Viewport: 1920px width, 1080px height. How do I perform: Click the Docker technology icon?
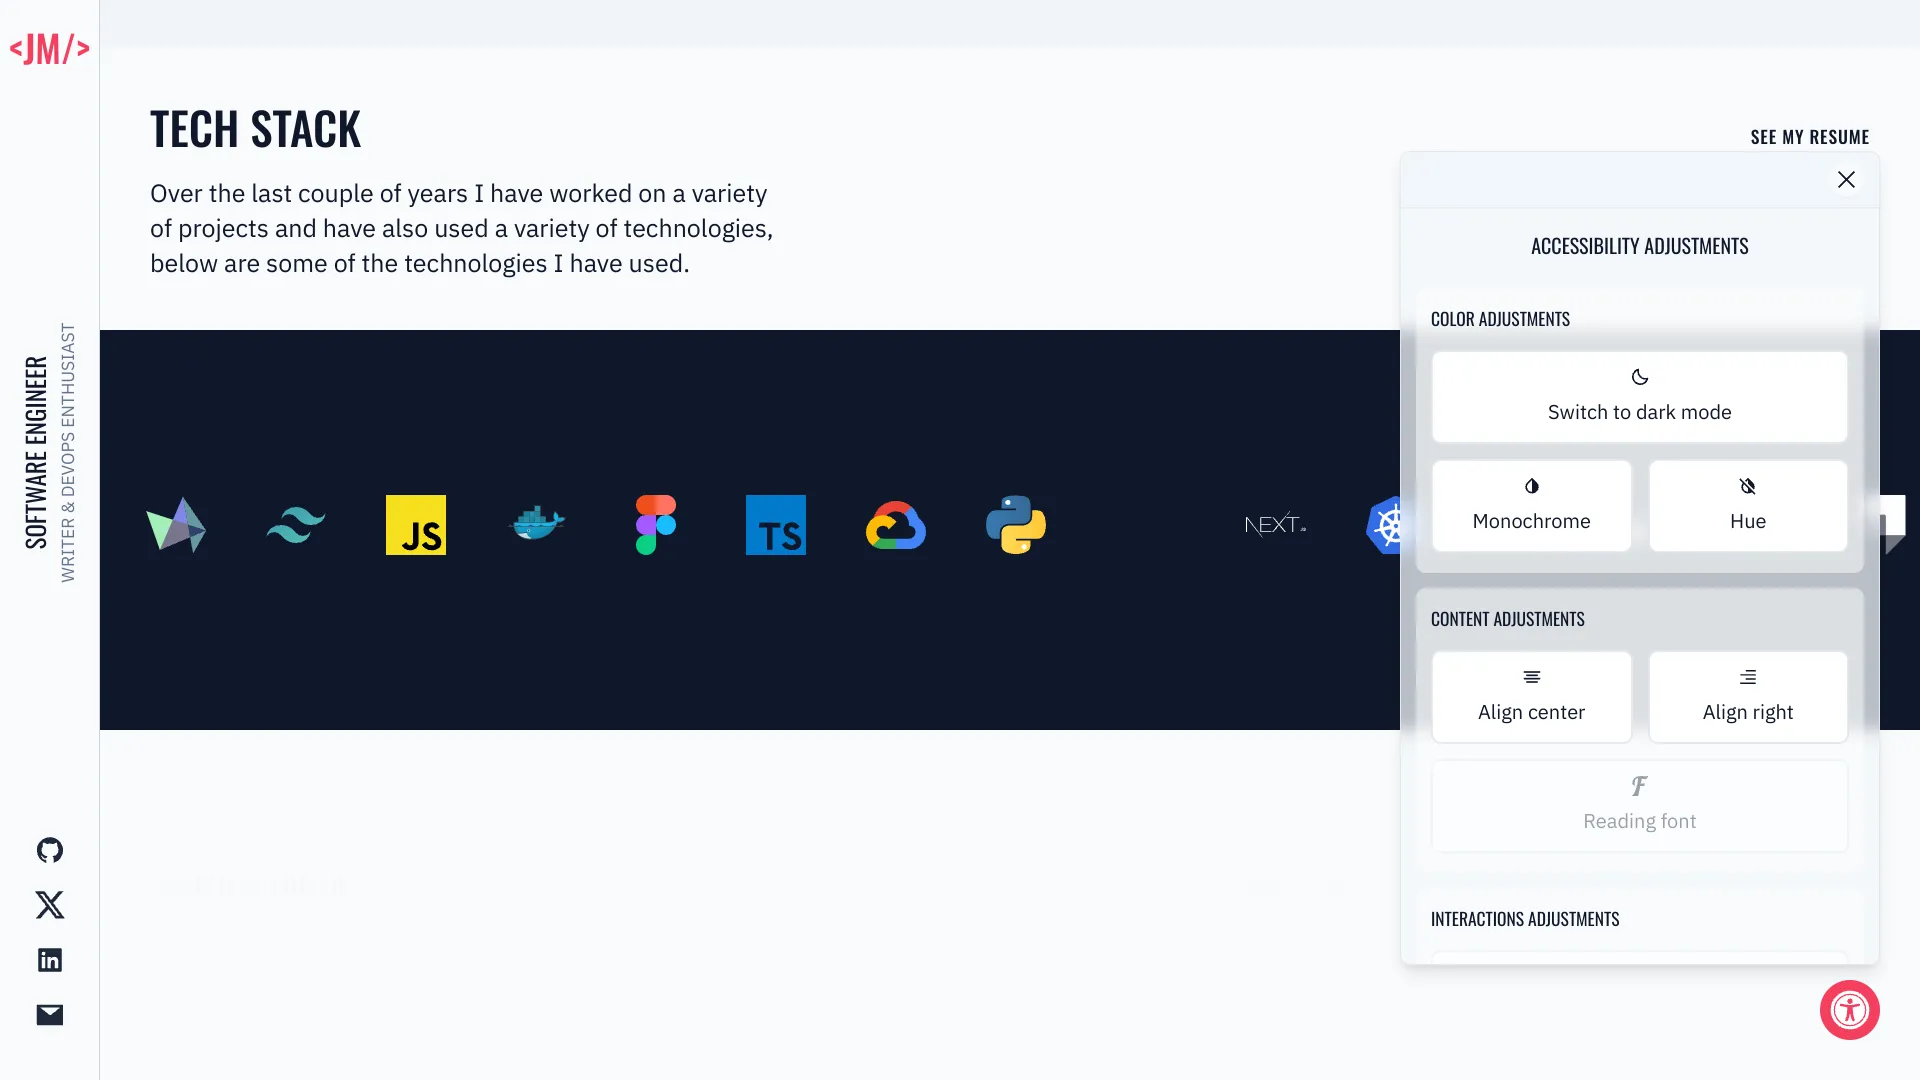tap(537, 525)
